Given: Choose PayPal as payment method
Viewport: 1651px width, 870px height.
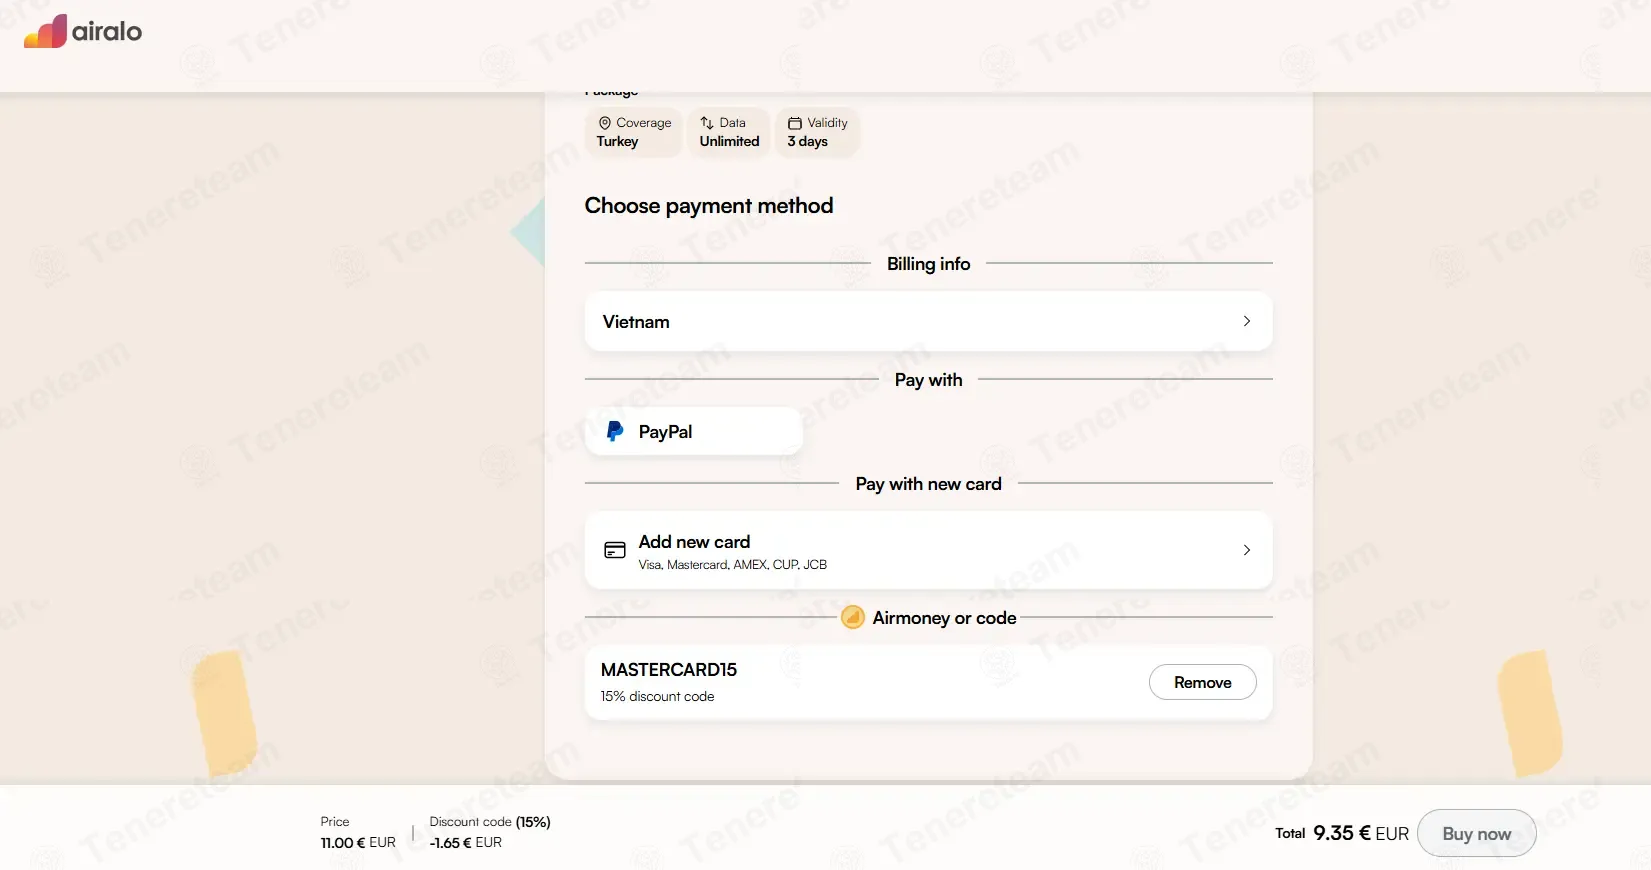Looking at the screenshot, I should coord(694,431).
